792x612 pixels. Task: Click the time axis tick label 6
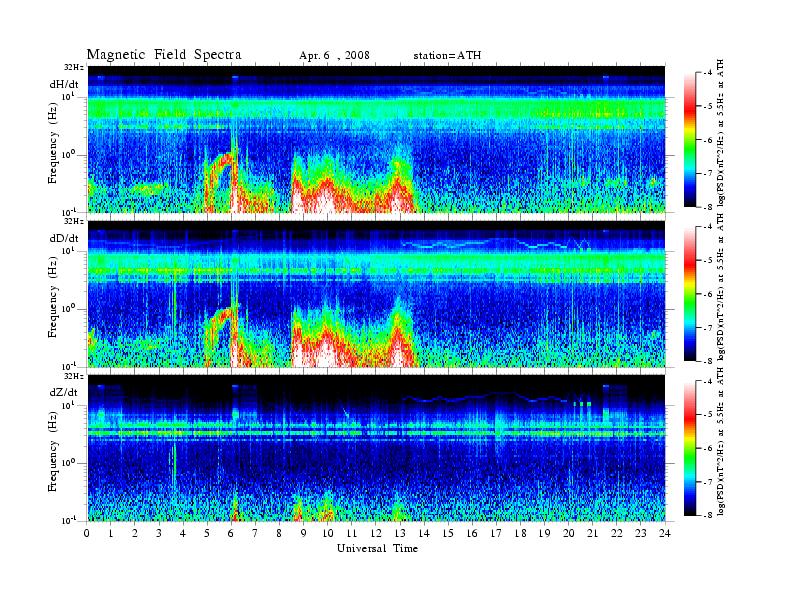(231, 533)
